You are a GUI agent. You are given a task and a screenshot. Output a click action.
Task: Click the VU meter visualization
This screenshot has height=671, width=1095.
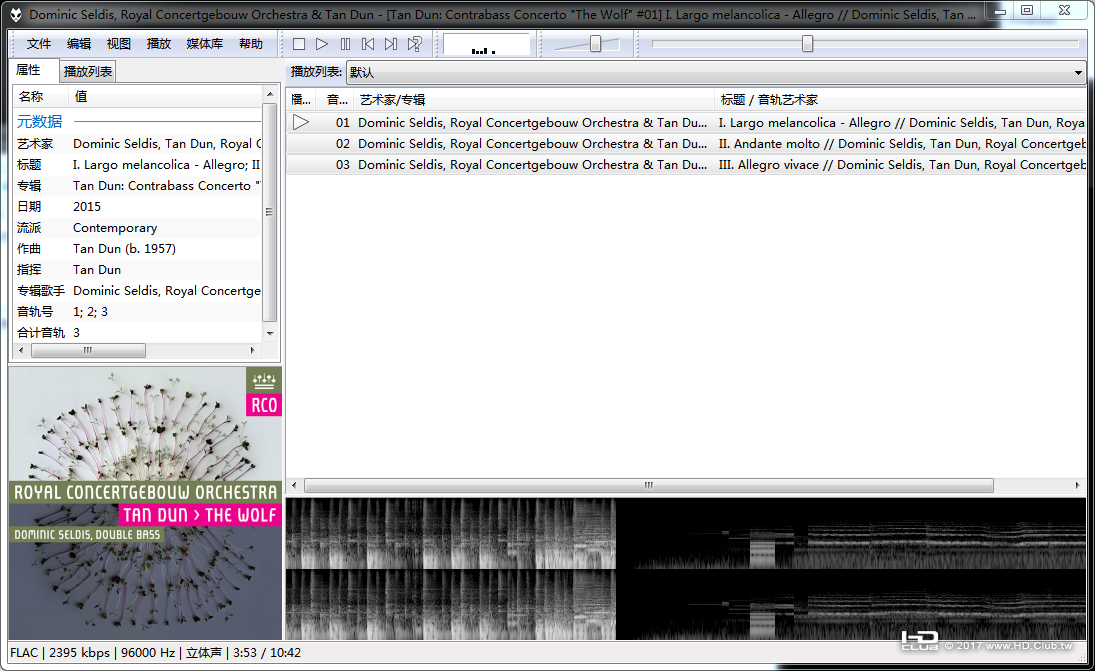pyautogui.click(x=486, y=44)
